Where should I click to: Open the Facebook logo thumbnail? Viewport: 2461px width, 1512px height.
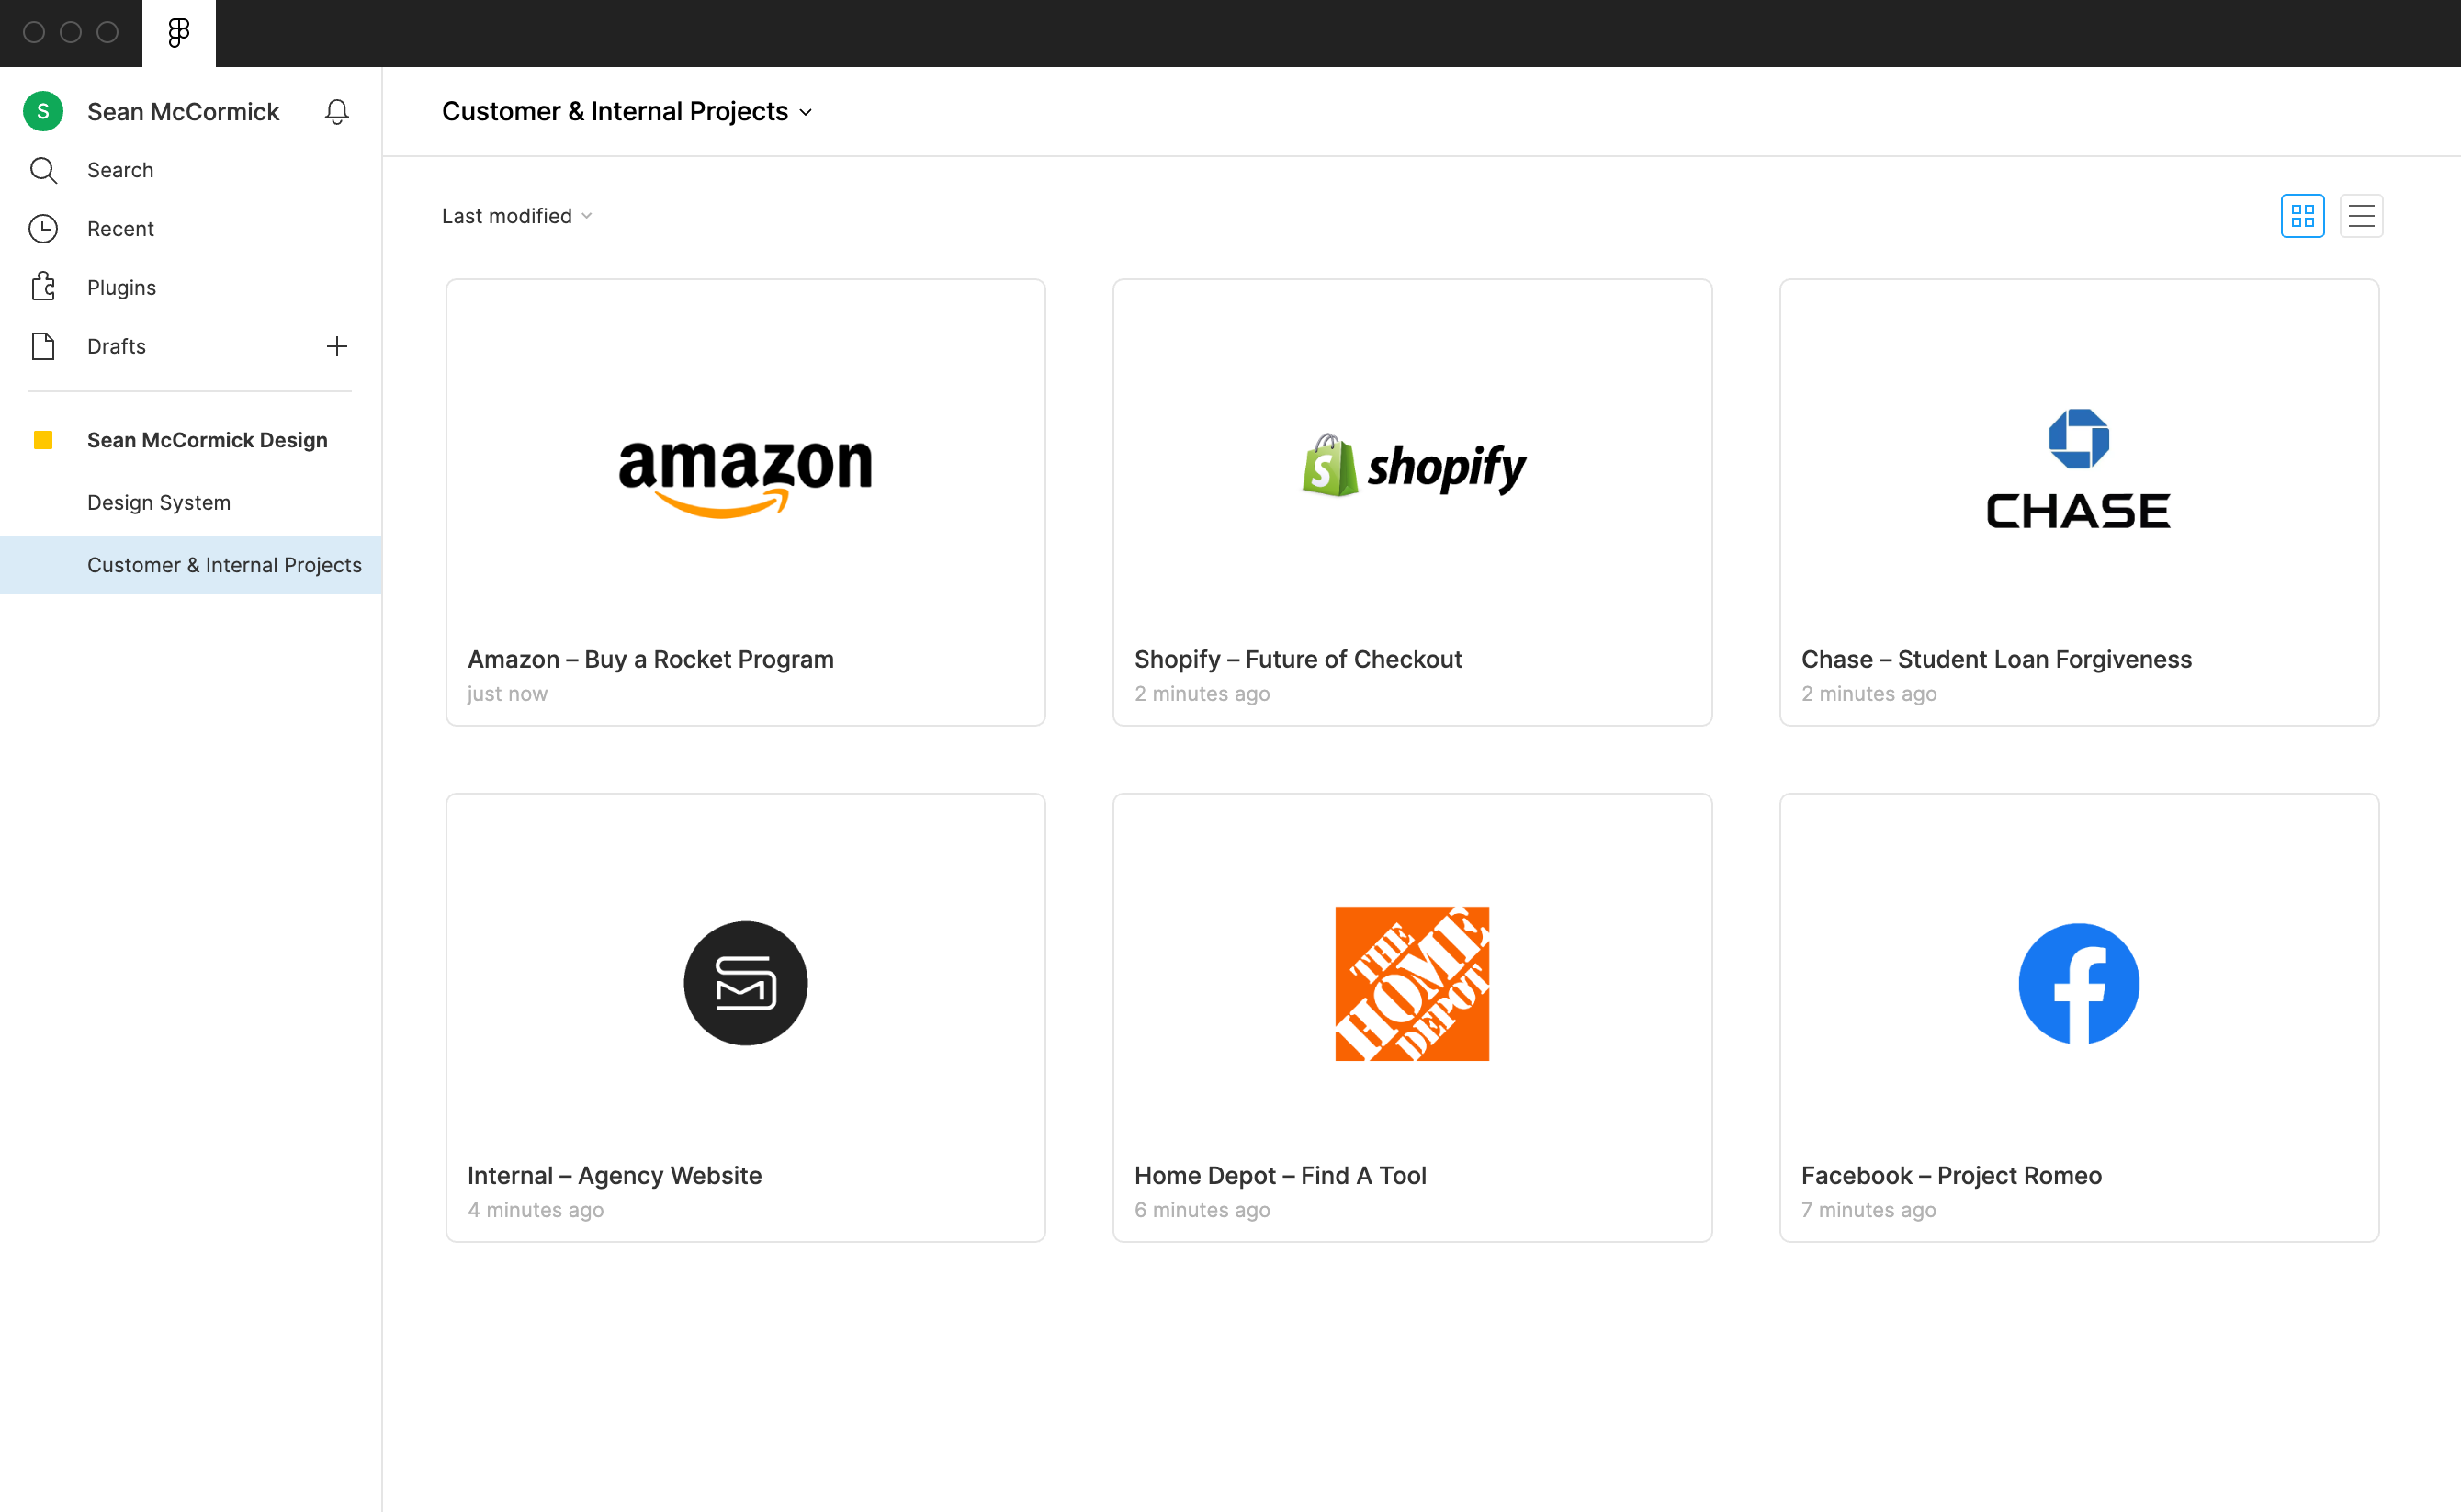point(2078,983)
